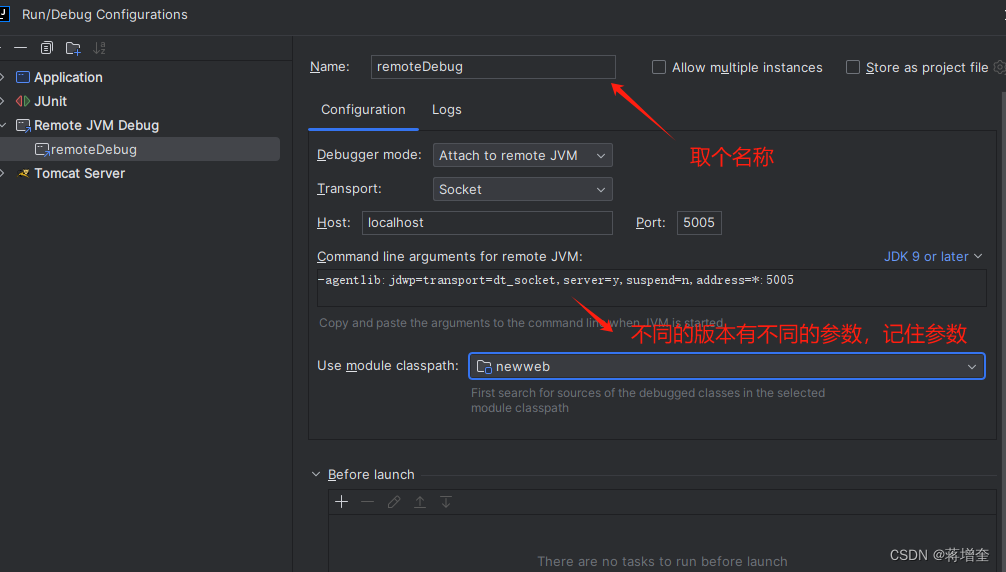Select remoteDebug in the configuration tree
This screenshot has height=572, width=1006.
pyautogui.click(x=140, y=149)
